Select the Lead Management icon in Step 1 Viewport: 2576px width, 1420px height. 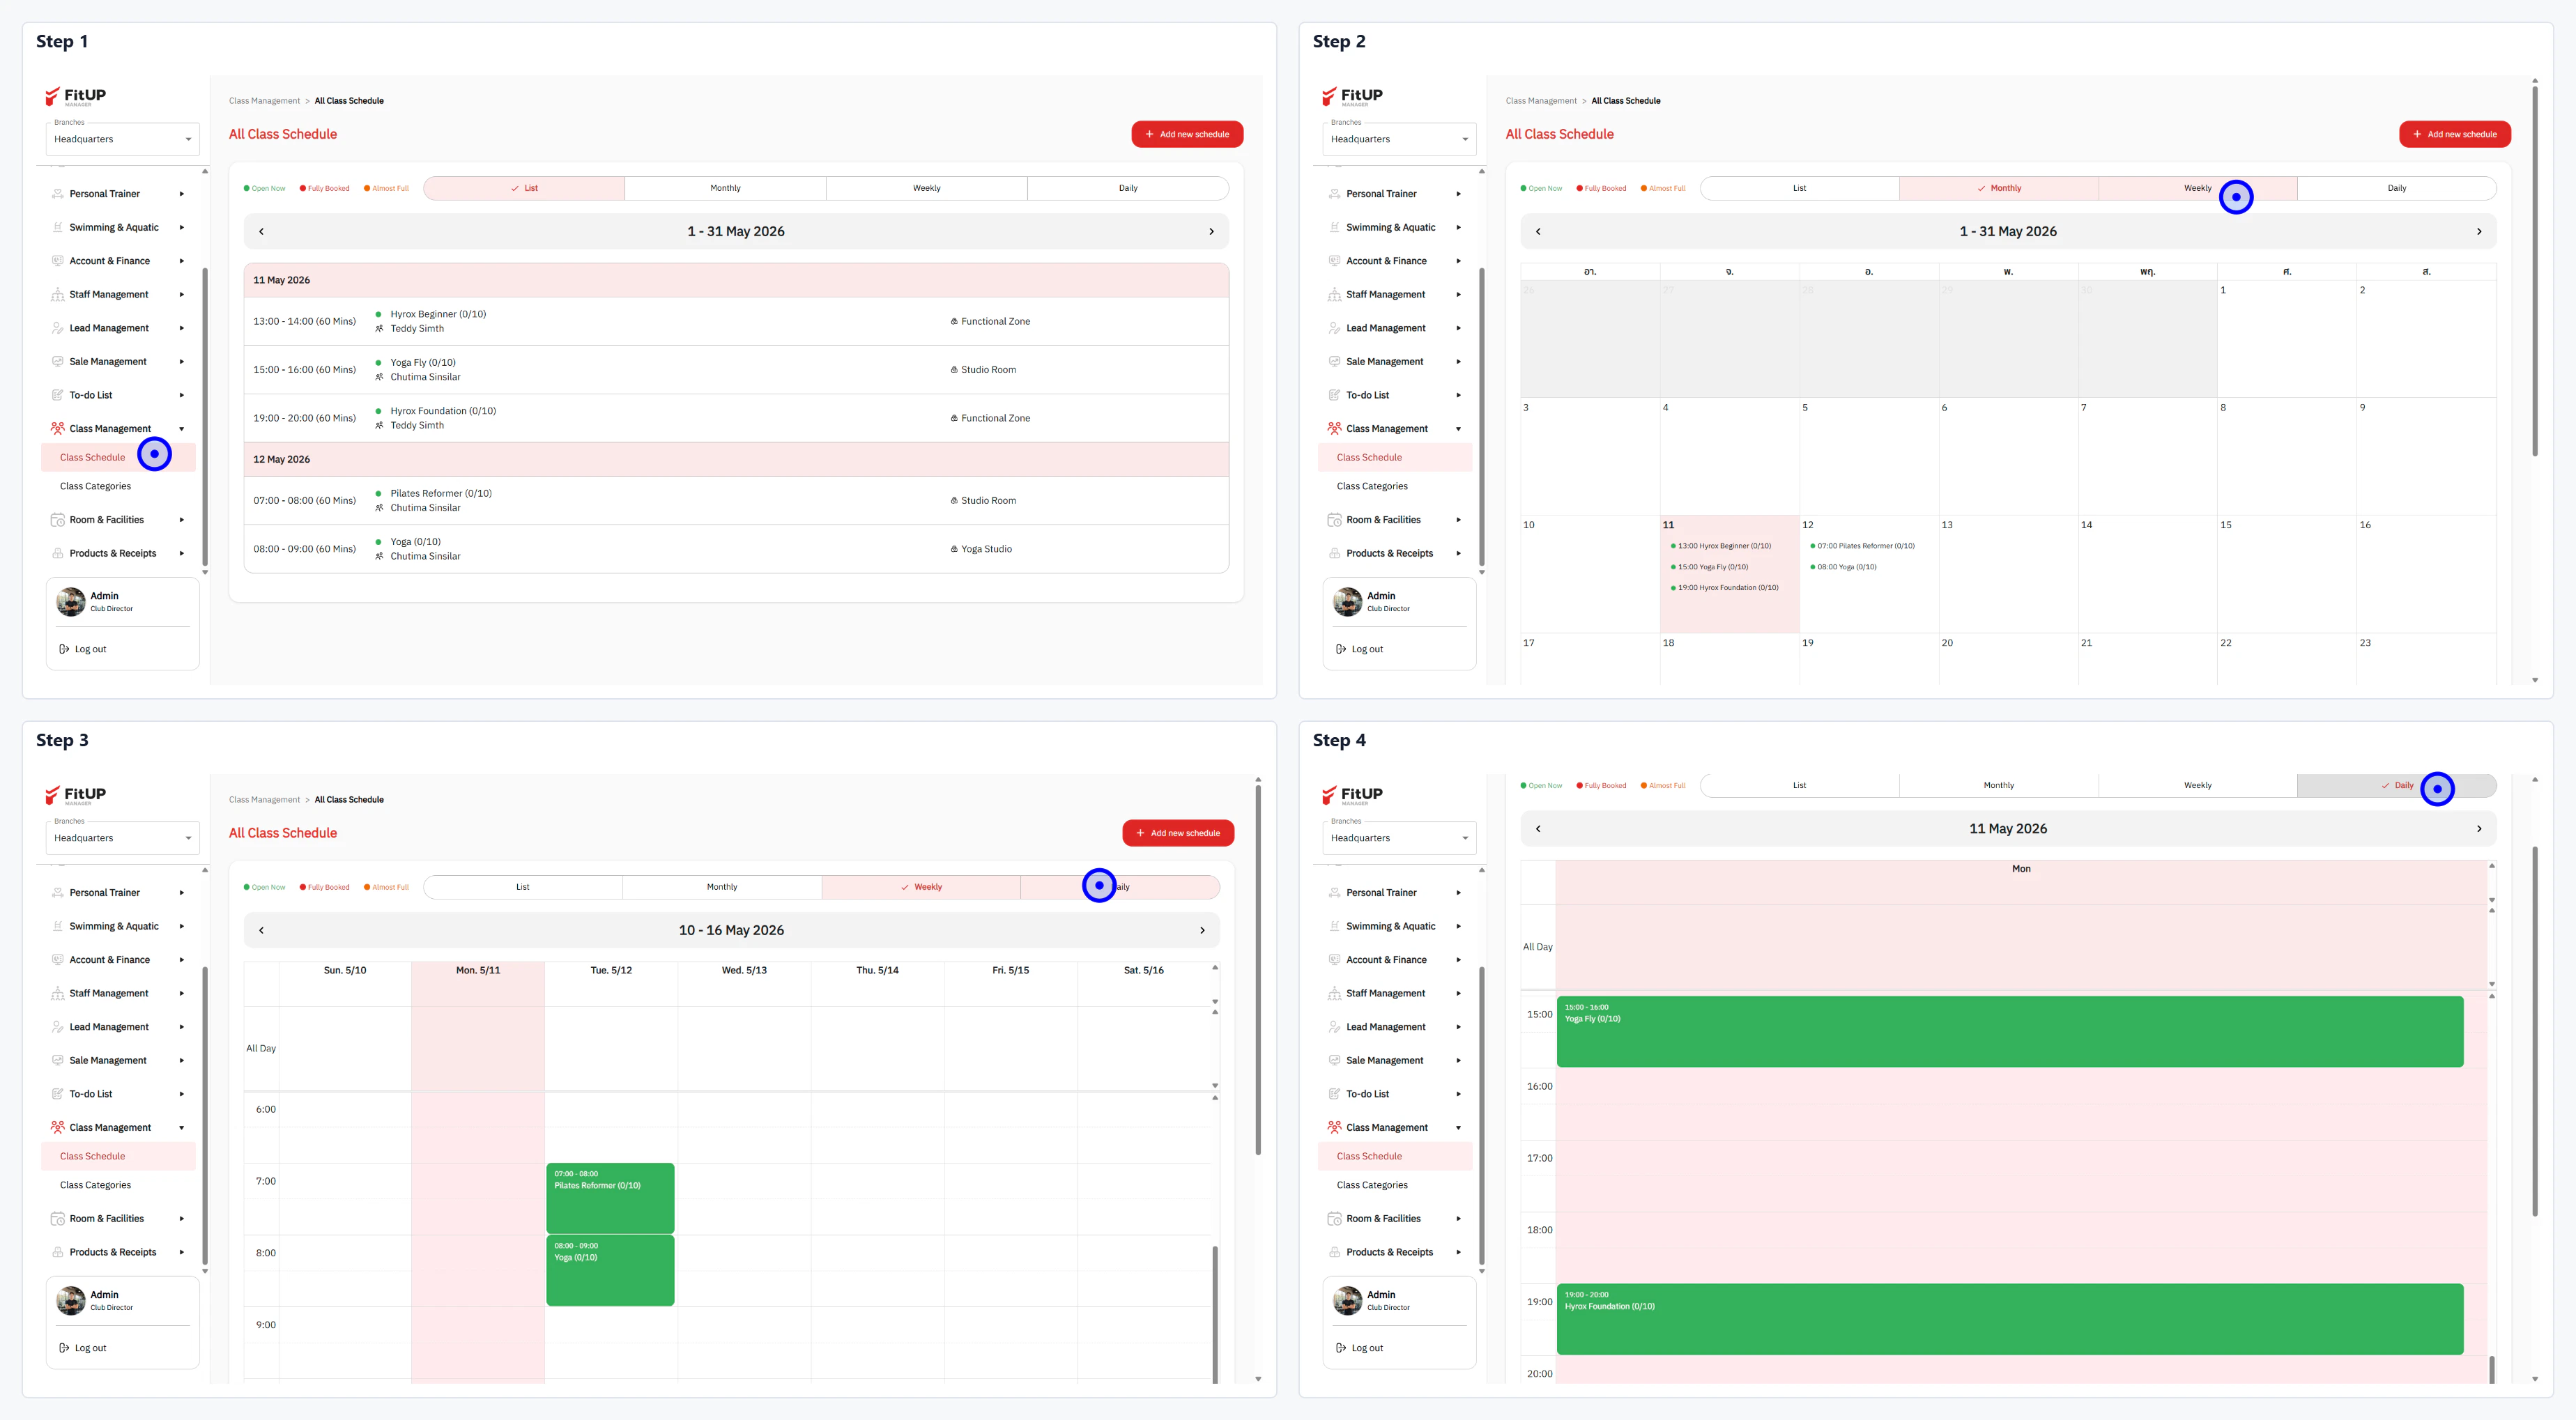pyautogui.click(x=58, y=328)
